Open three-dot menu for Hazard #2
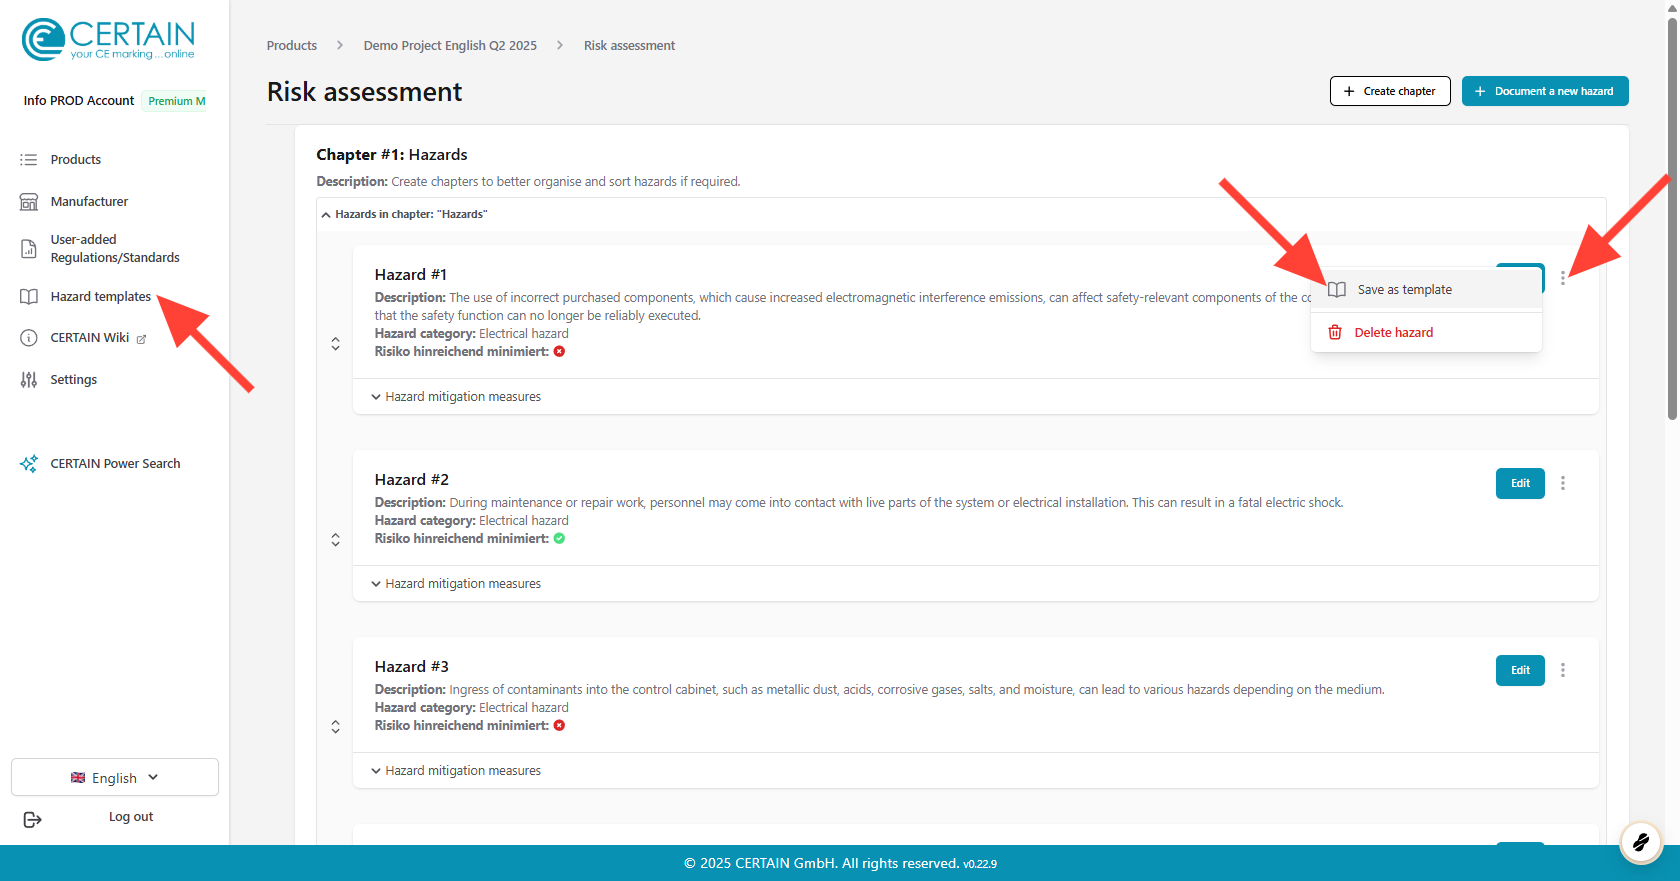 (x=1563, y=483)
